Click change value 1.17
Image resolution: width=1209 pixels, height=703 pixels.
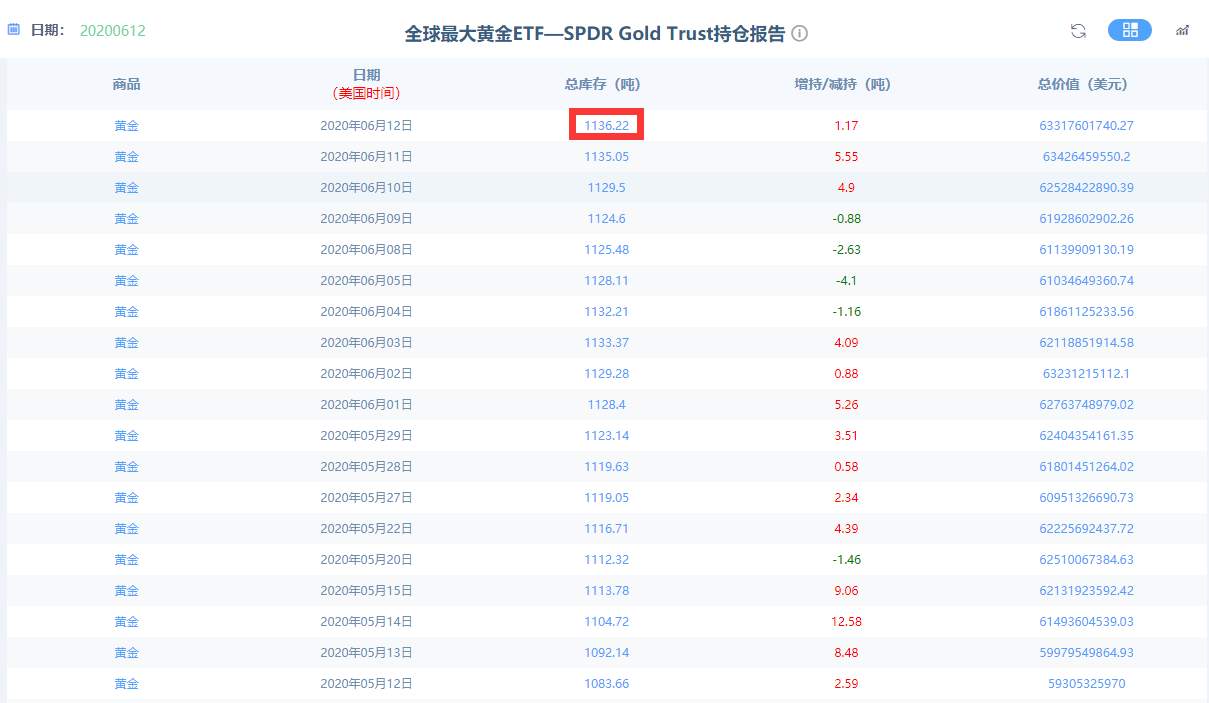847,126
